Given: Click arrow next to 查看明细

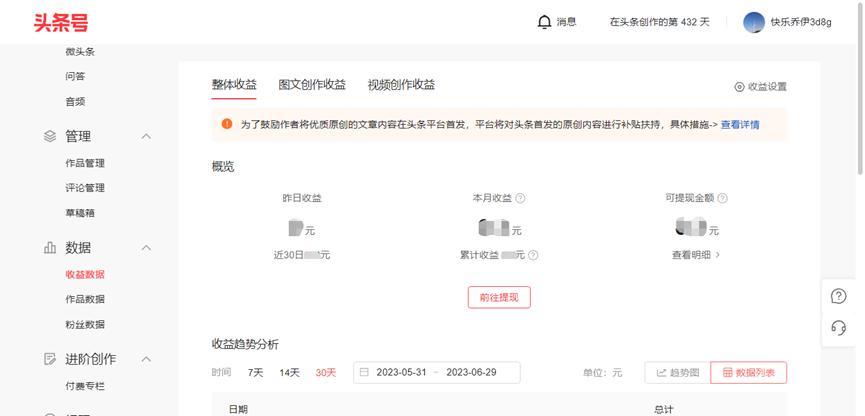Looking at the screenshot, I should pos(717,255).
